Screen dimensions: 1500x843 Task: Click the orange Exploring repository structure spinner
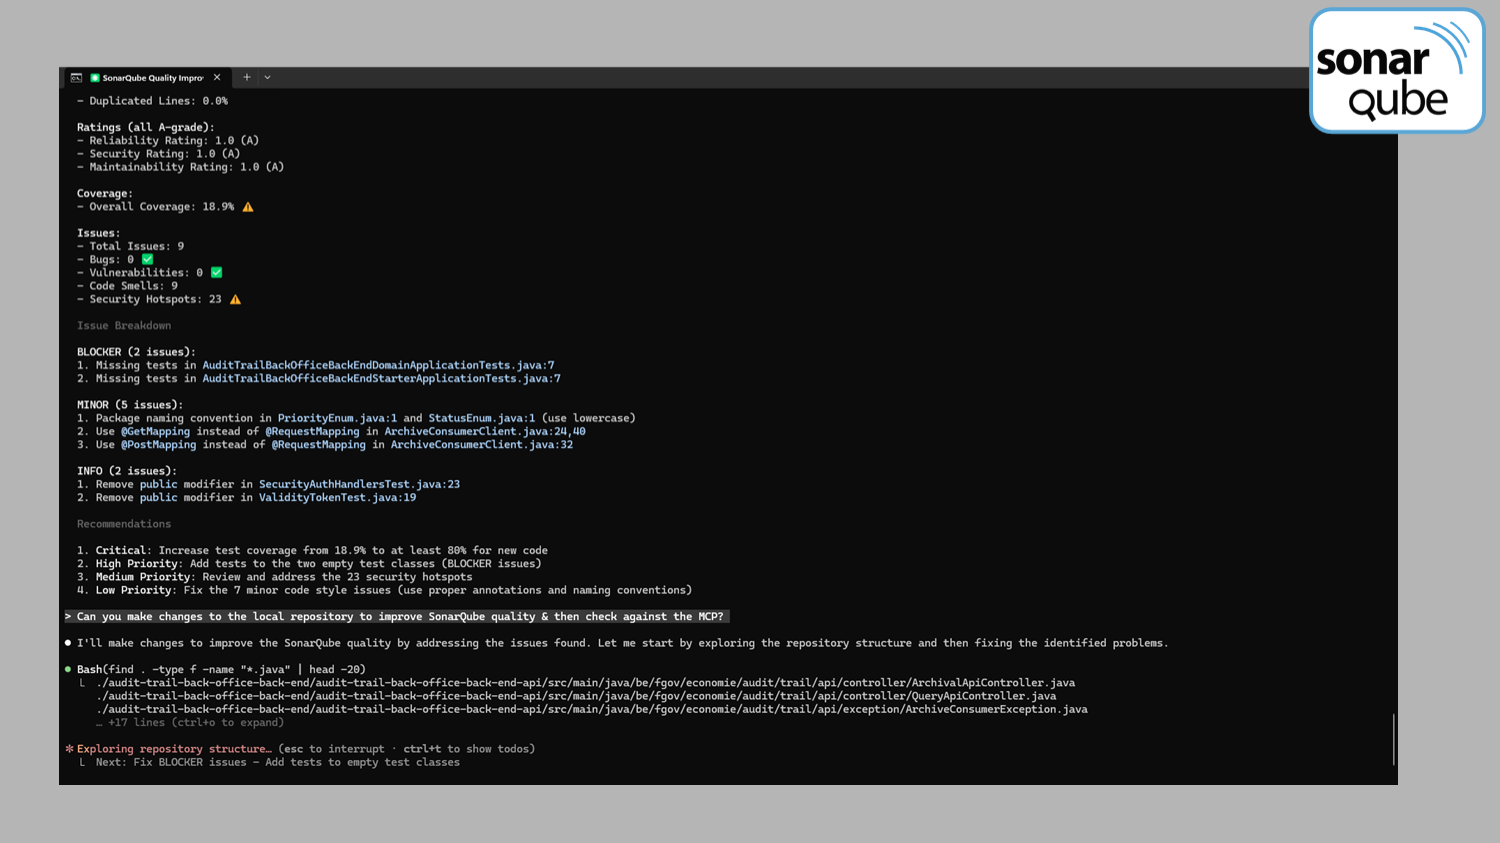coord(70,749)
